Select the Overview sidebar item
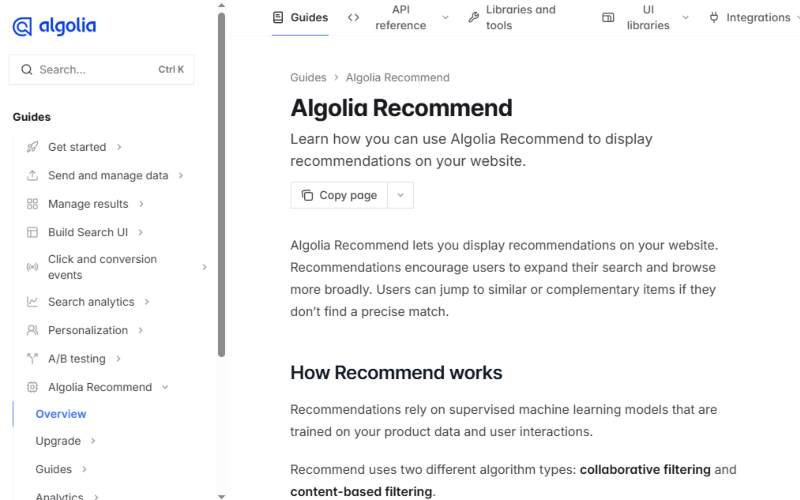 pos(61,414)
